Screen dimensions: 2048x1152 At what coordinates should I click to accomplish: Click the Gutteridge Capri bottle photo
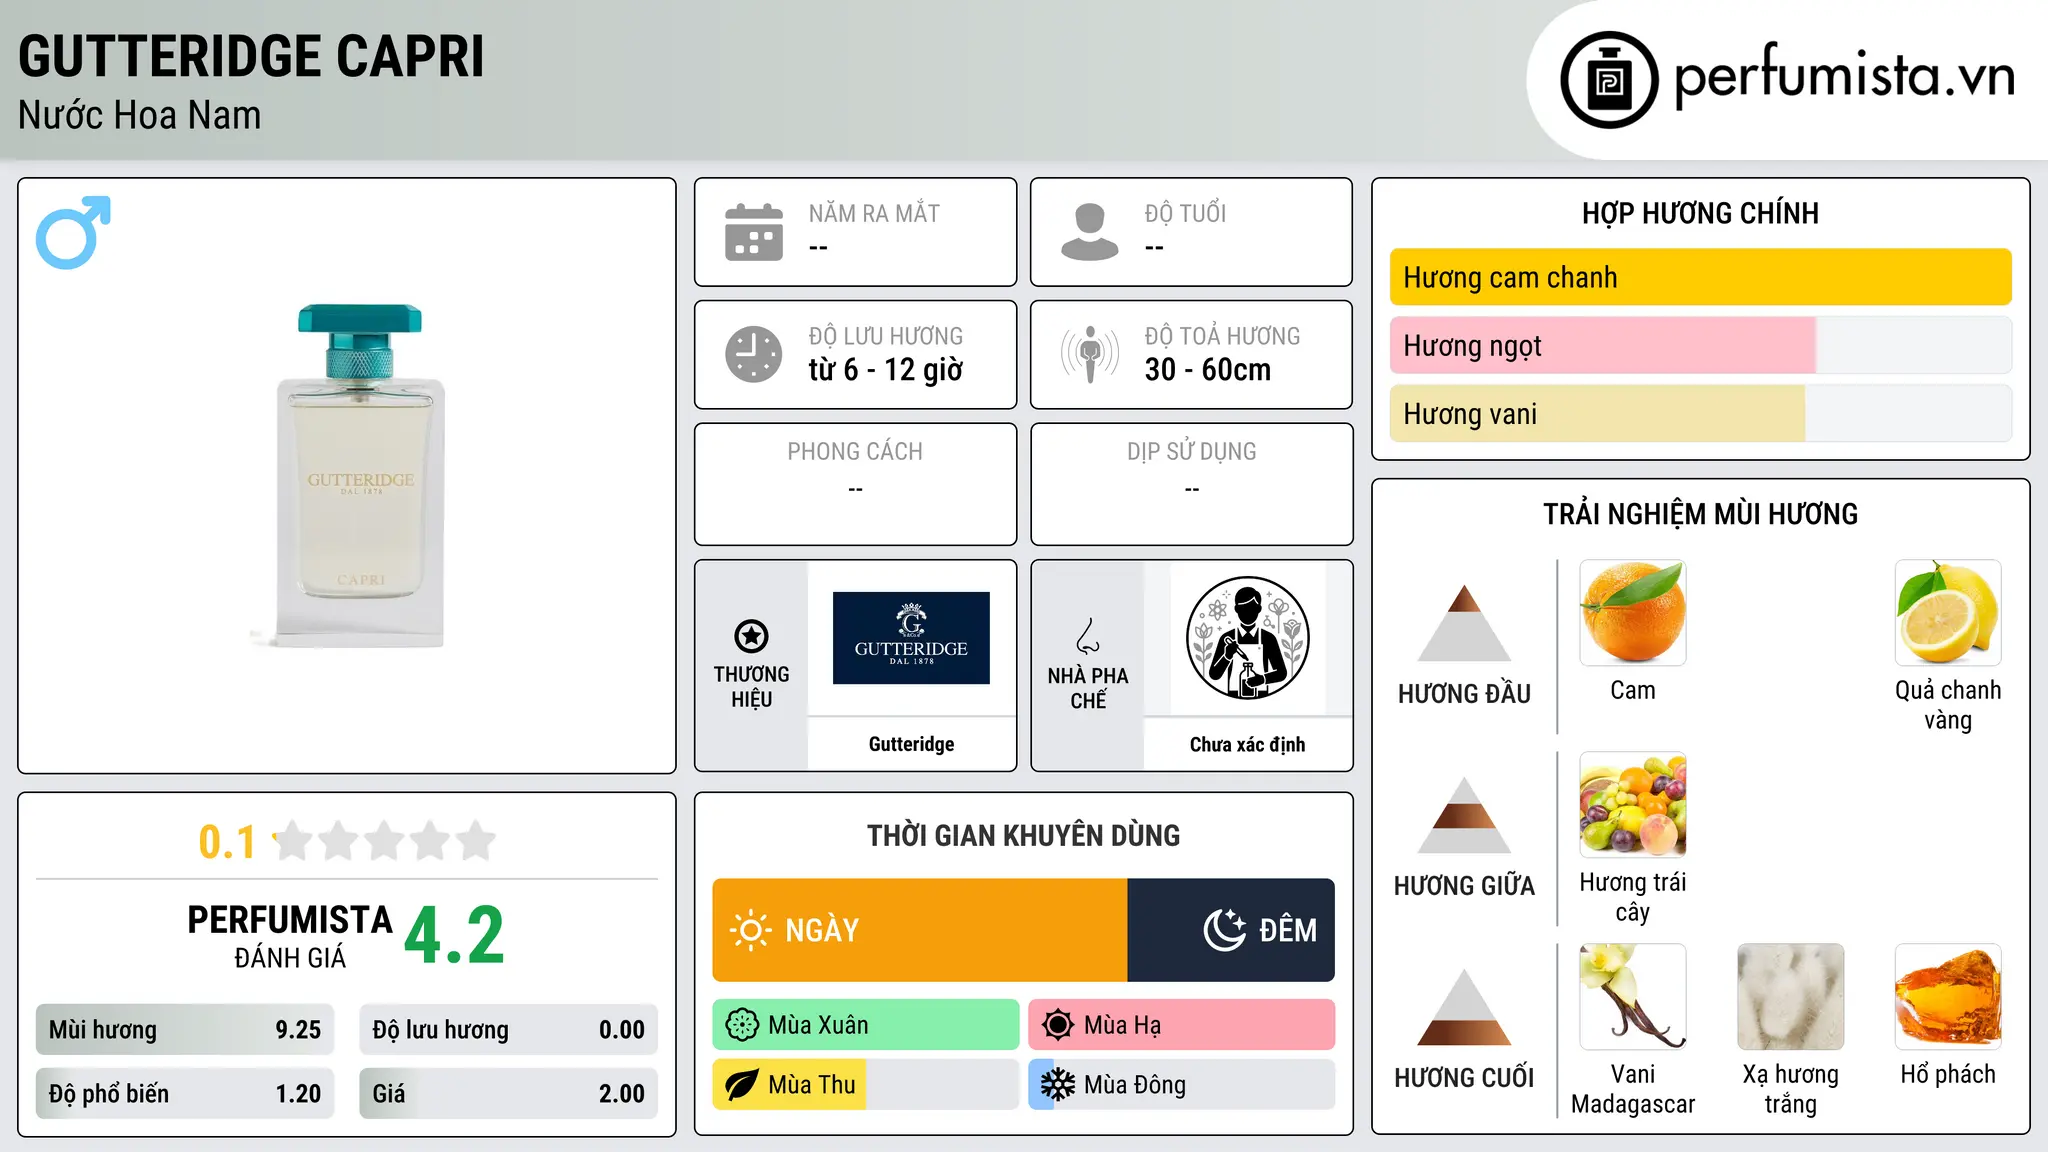pyautogui.click(x=360, y=475)
